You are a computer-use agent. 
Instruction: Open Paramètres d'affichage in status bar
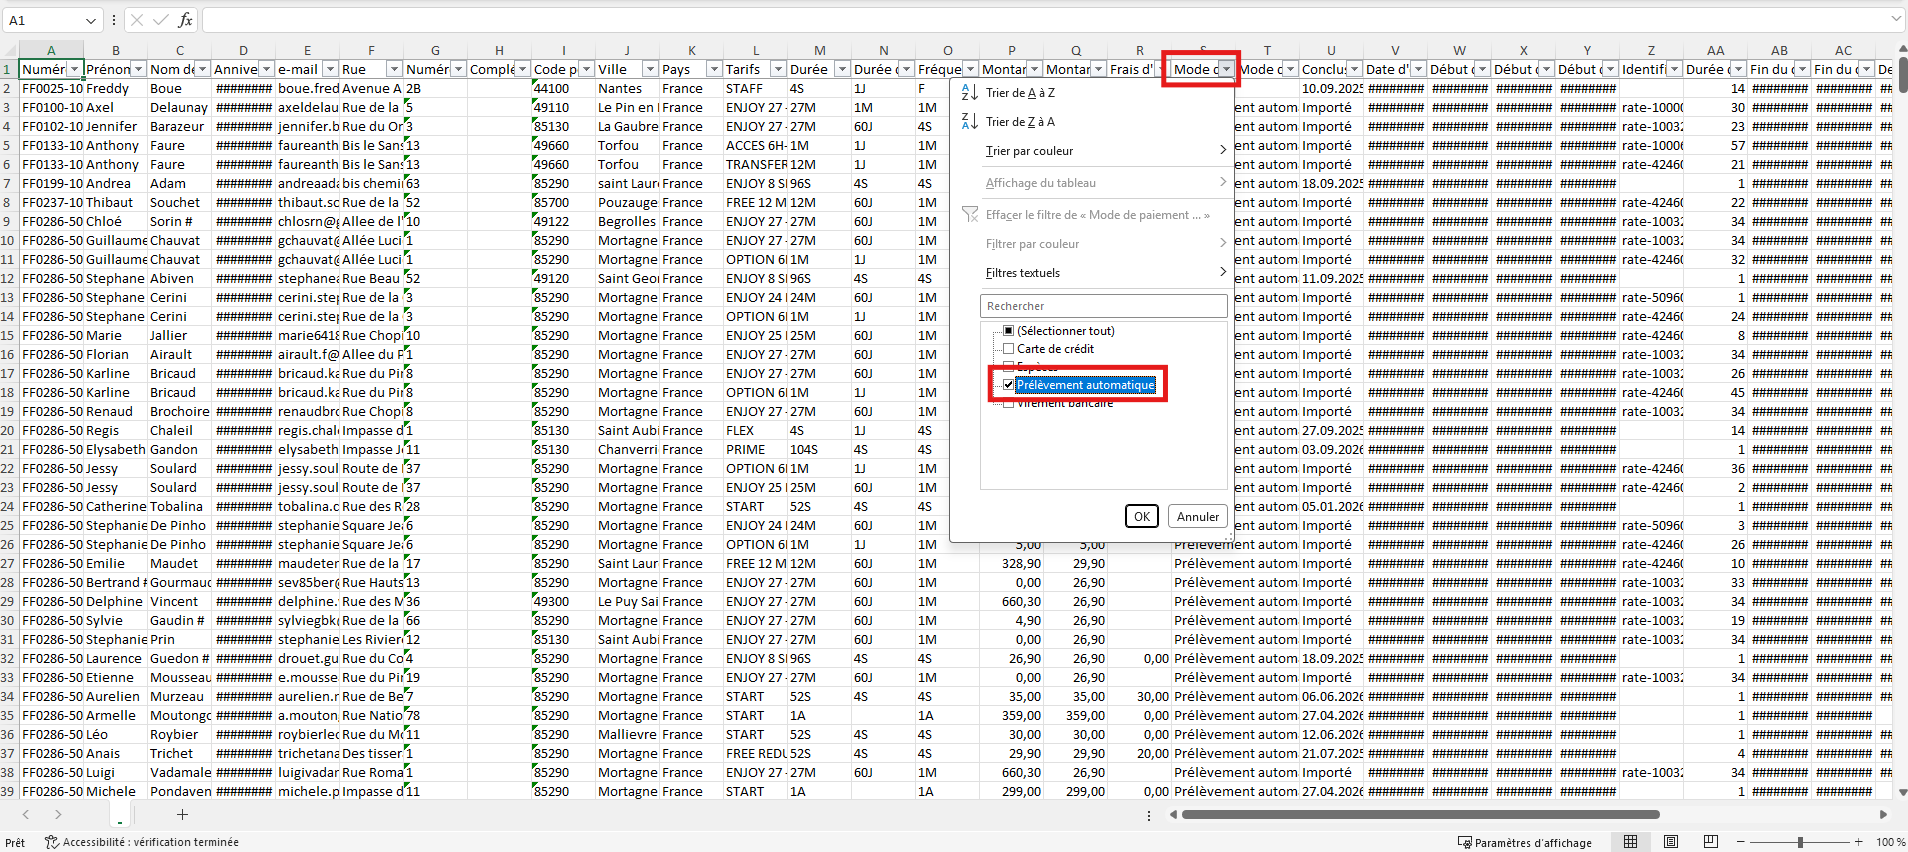point(1525,843)
